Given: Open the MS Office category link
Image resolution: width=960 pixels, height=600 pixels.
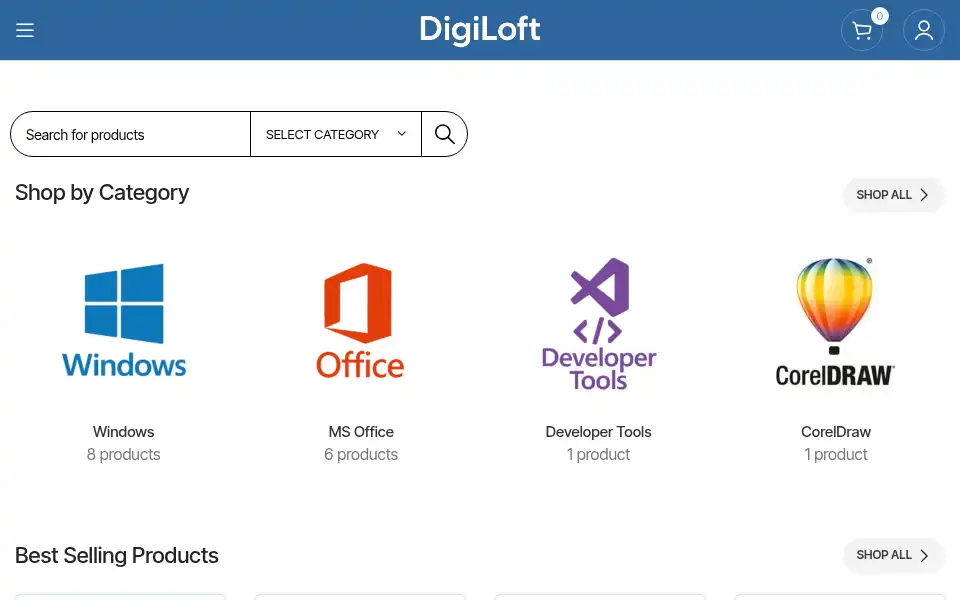Looking at the screenshot, I should pos(361,432).
